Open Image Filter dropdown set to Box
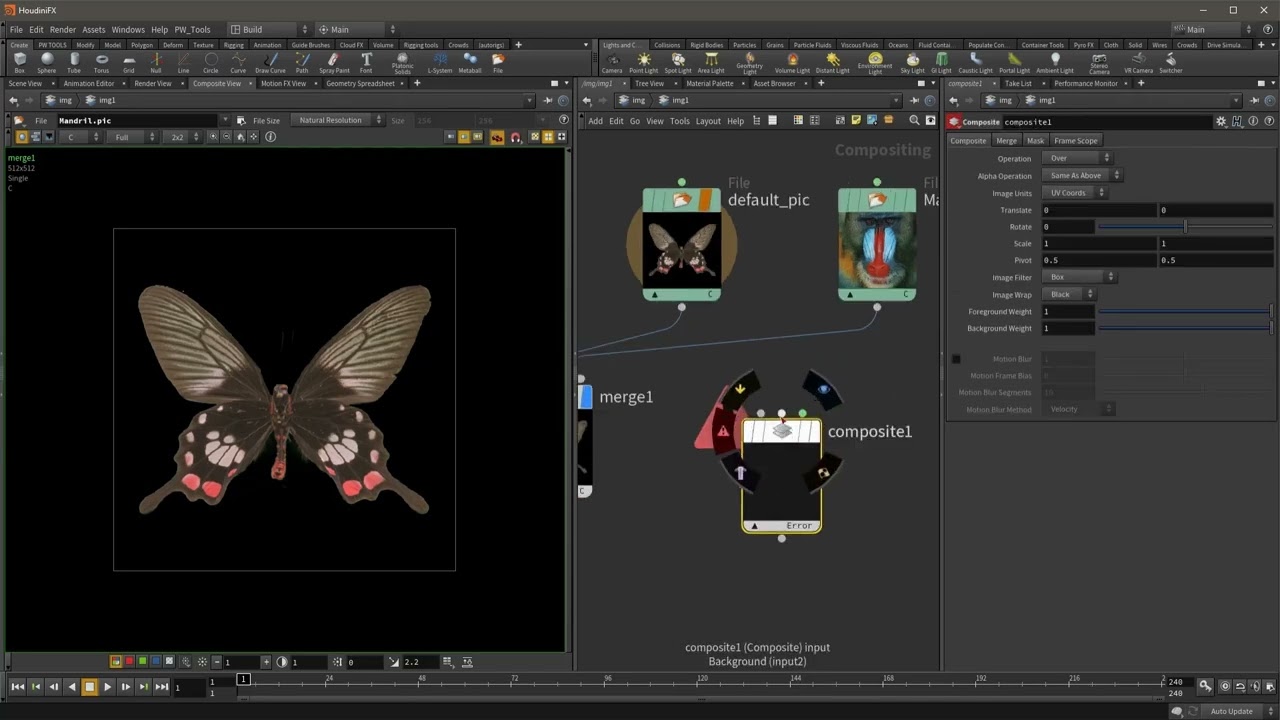Screen dimensions: 1280x720 click(1078, 277)
